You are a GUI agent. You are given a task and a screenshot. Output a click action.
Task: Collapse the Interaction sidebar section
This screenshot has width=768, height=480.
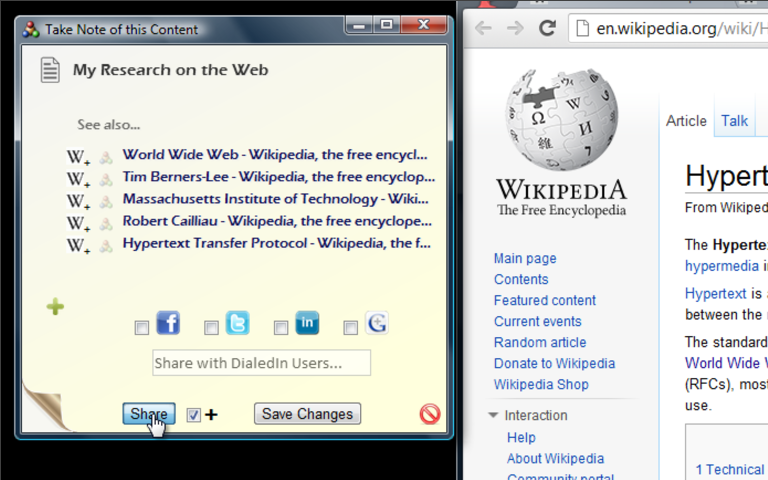493,415
